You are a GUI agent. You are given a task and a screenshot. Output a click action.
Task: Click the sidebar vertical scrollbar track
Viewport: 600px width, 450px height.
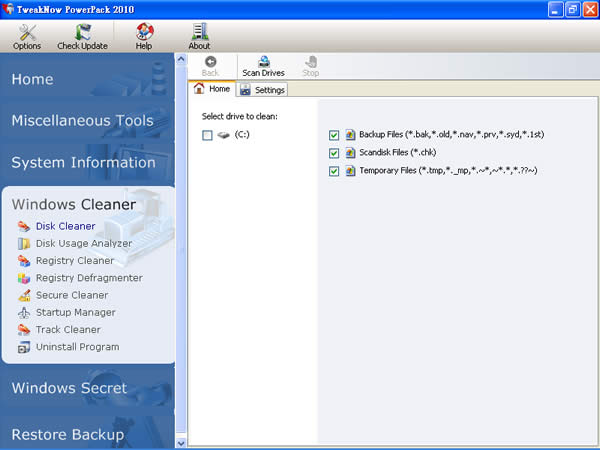click(x=181, y=251)
